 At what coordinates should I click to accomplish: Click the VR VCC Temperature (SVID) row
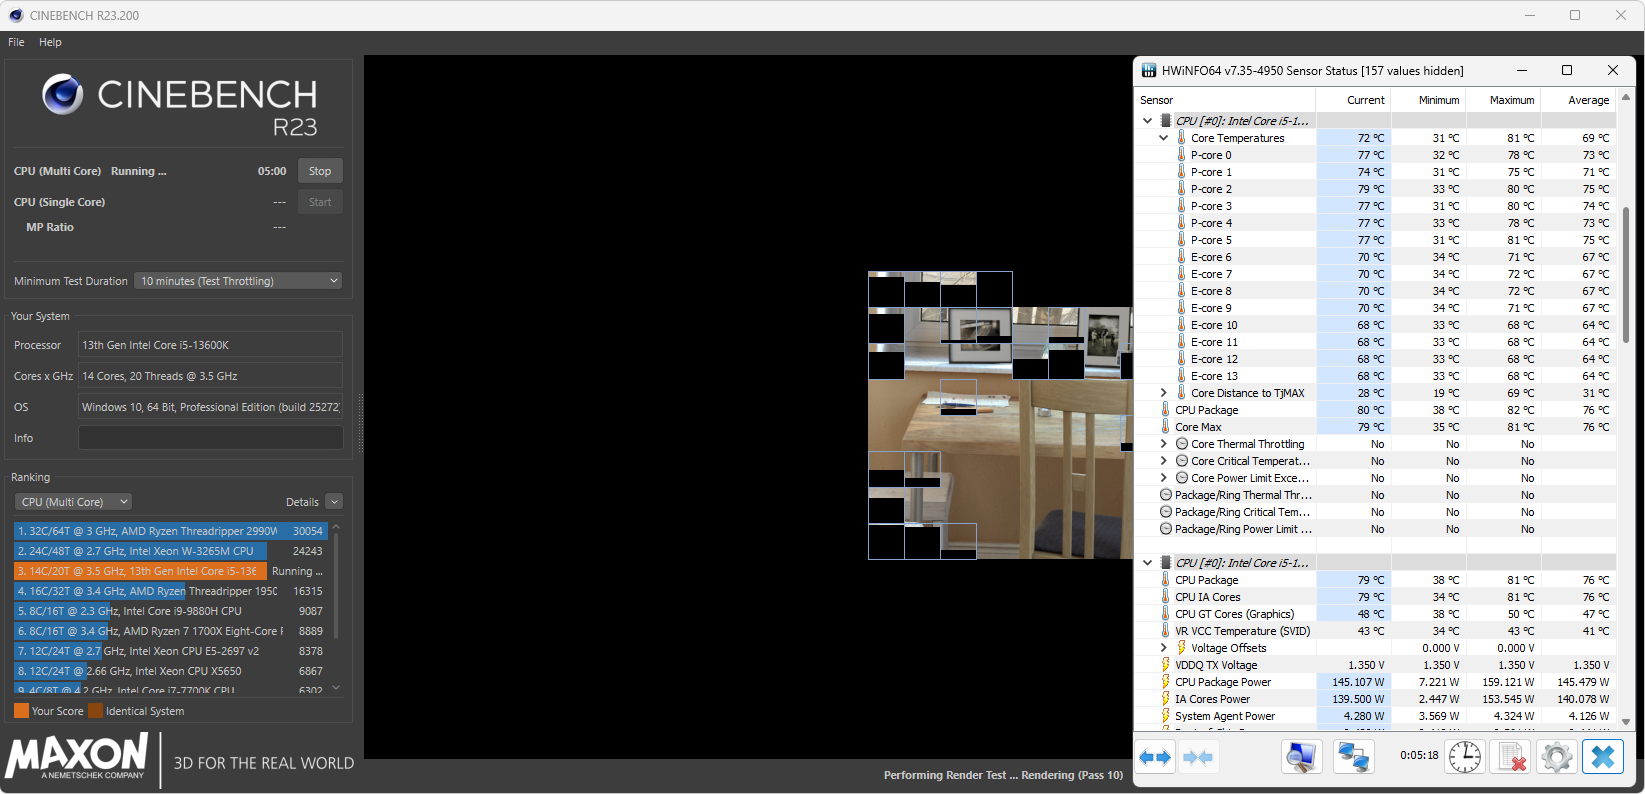tap(1375, 631)
